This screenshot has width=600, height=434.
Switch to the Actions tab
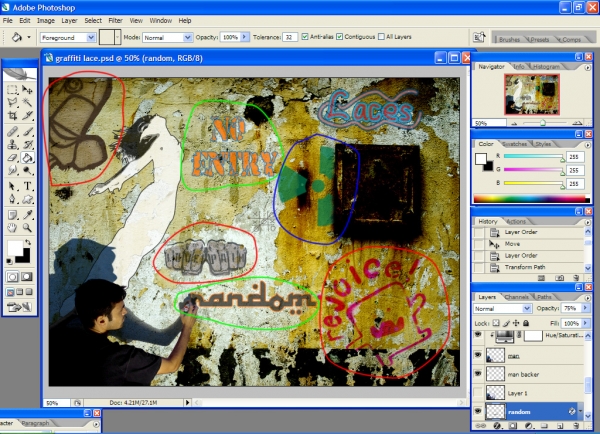click(x=516, y=221)
